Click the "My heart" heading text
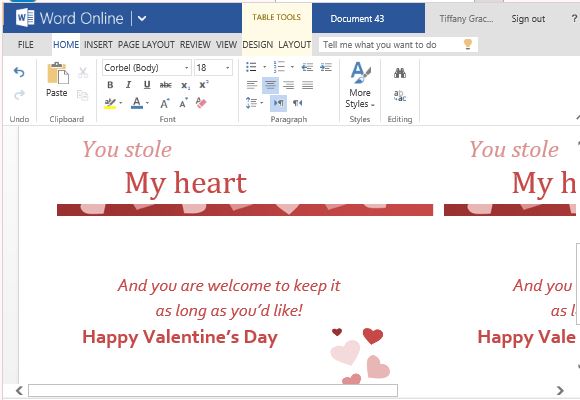This screenshot has height=400, width=580. (186, 184)
